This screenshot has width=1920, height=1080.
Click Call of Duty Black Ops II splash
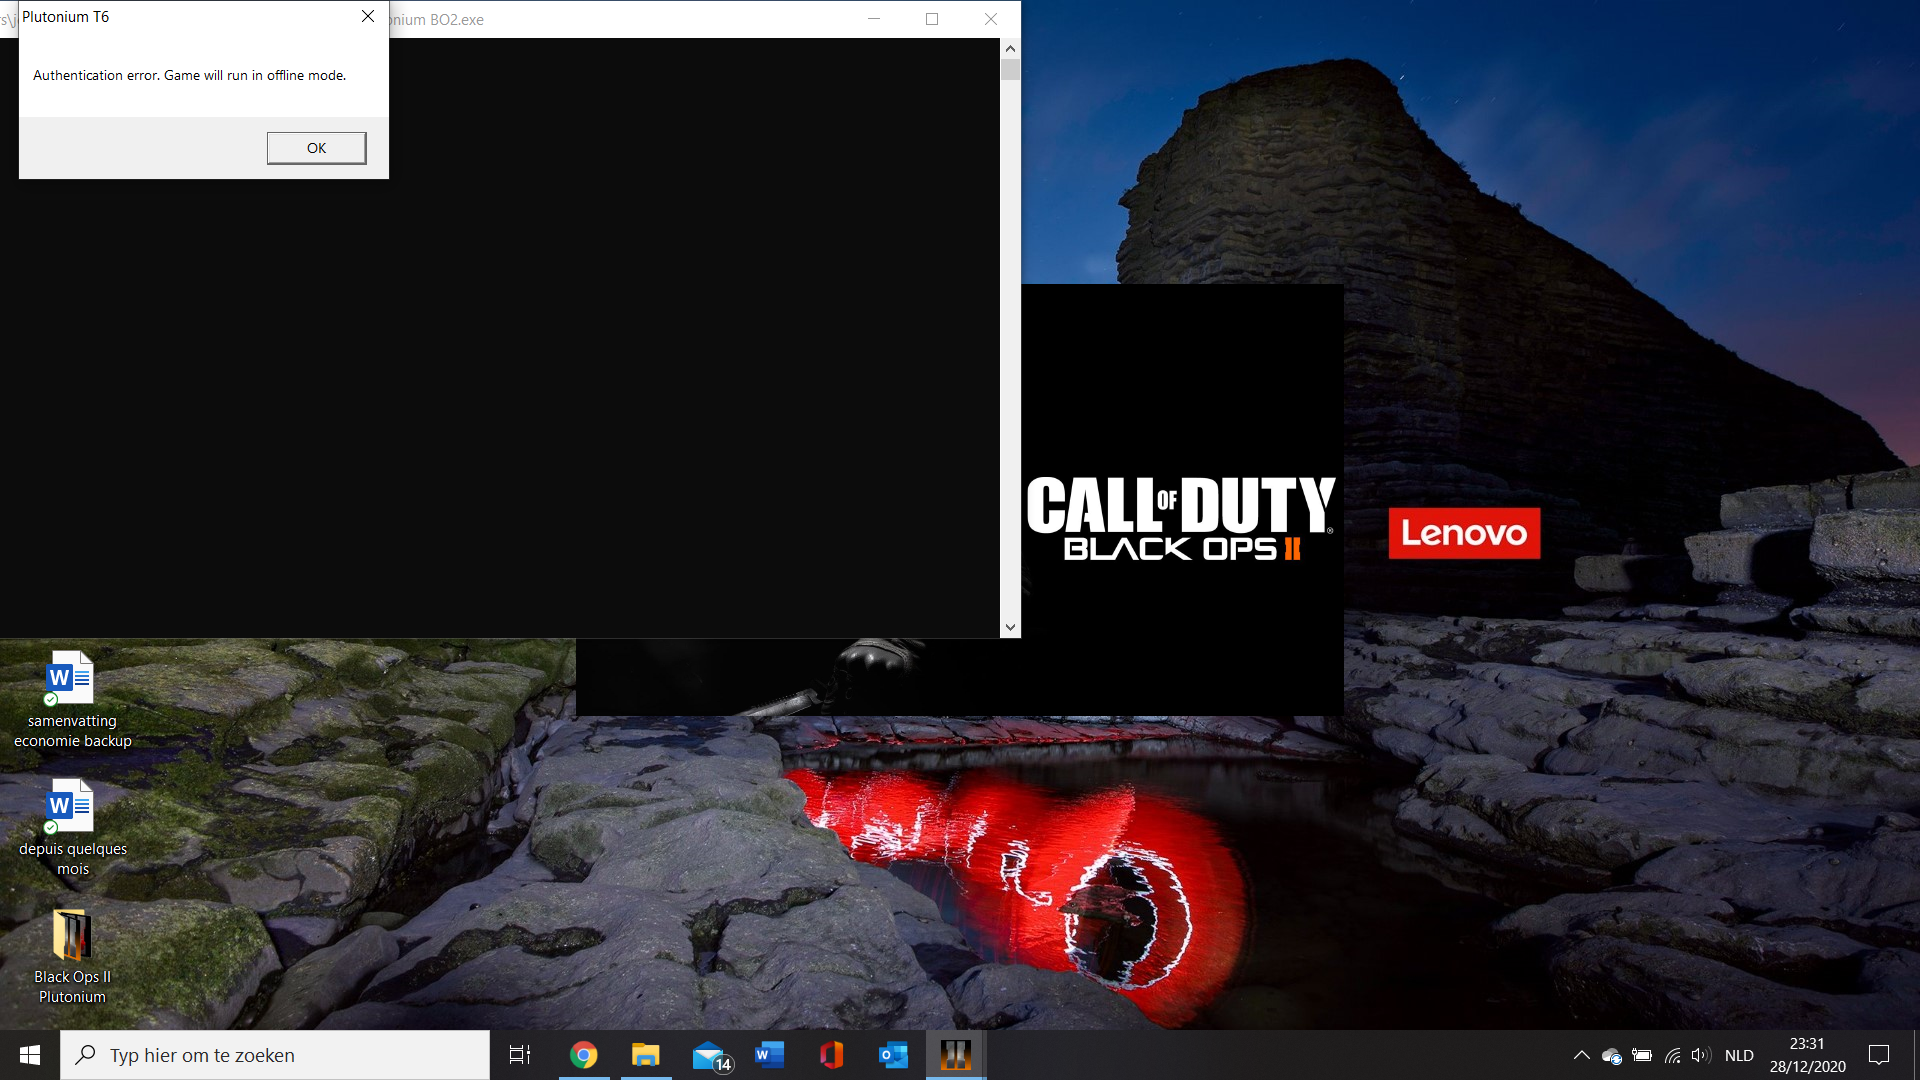pyautogui.click(x=1181, y=517)
